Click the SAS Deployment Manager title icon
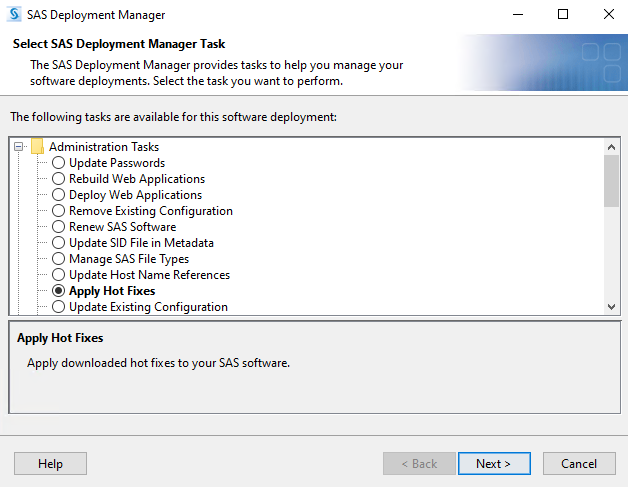 tap(14, 15)
